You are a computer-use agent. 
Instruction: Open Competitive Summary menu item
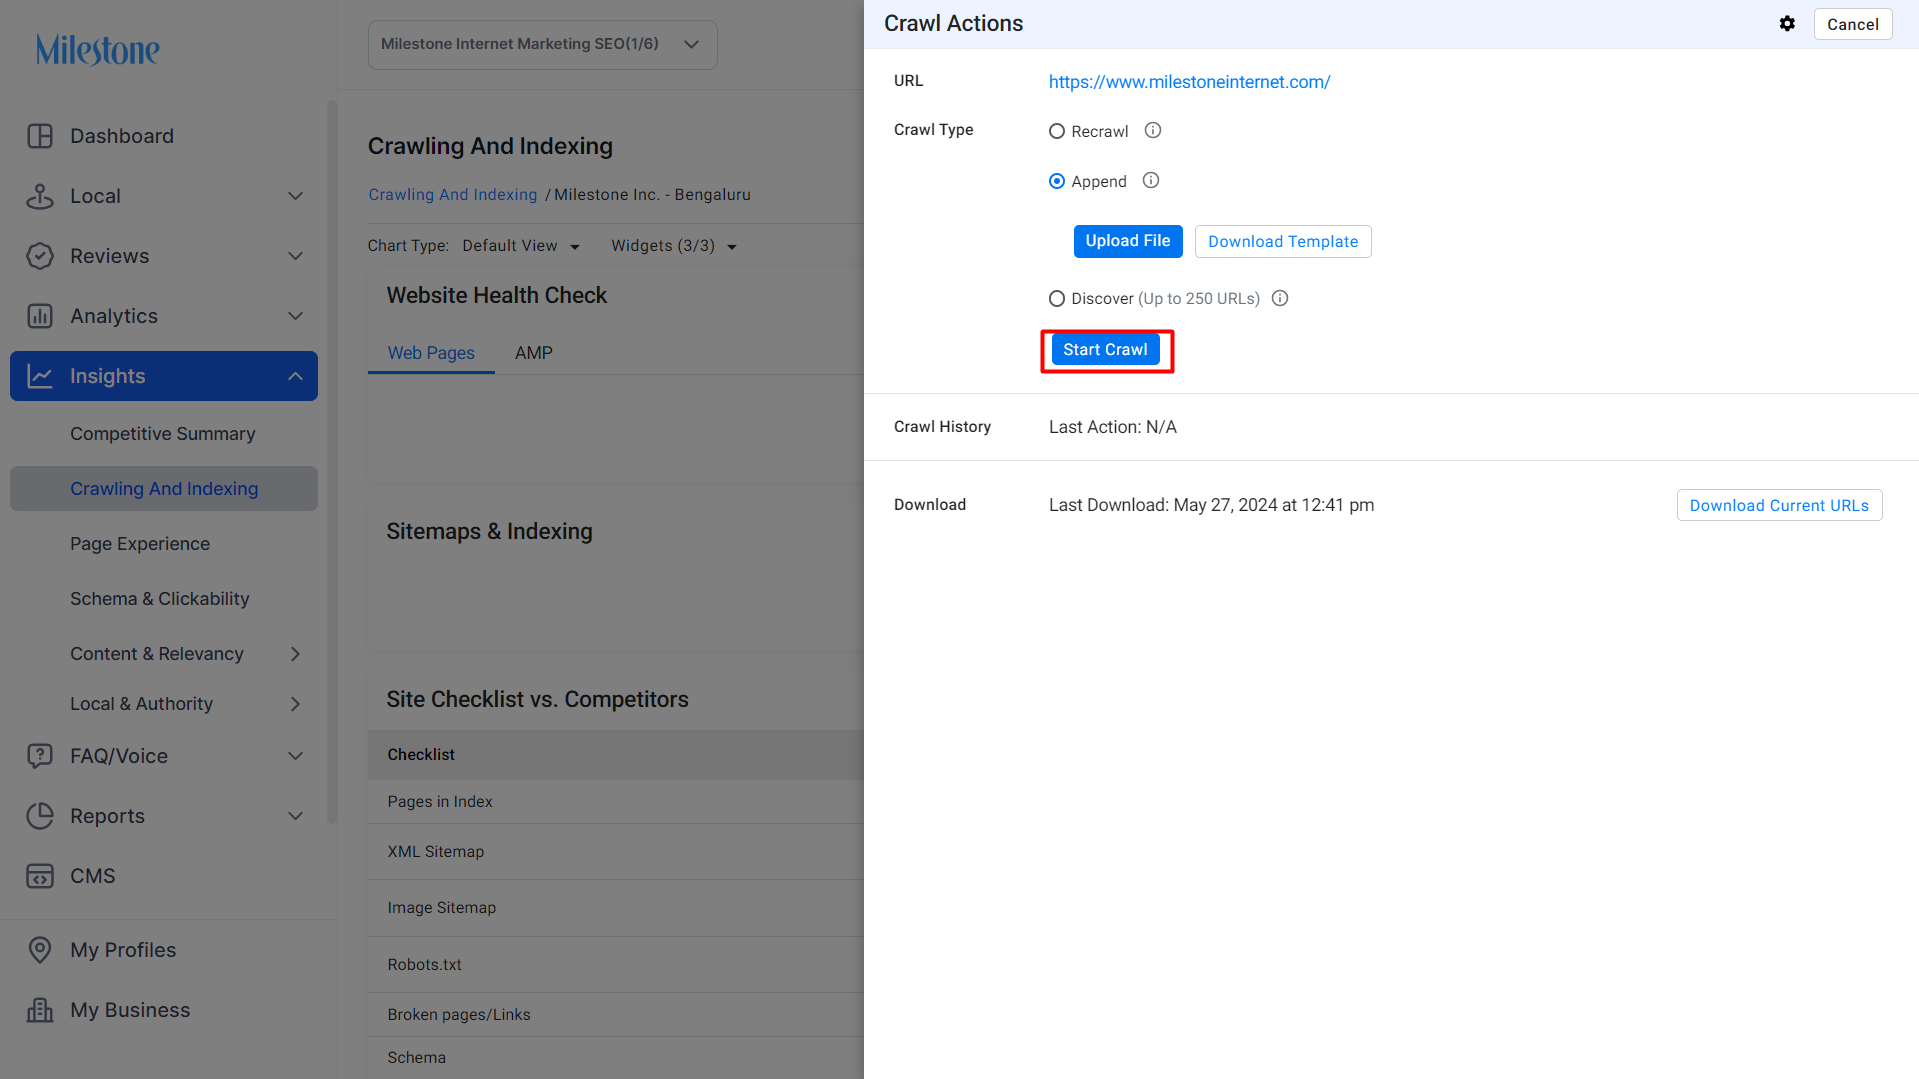click(163, 434)
